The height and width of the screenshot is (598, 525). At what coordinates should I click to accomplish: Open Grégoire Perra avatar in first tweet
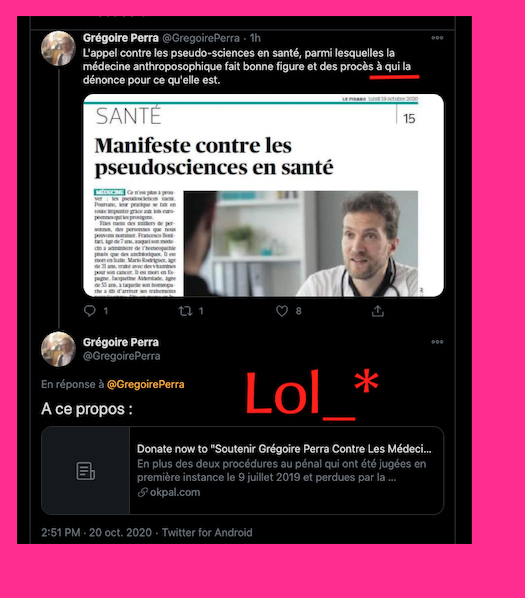(58, 48)
